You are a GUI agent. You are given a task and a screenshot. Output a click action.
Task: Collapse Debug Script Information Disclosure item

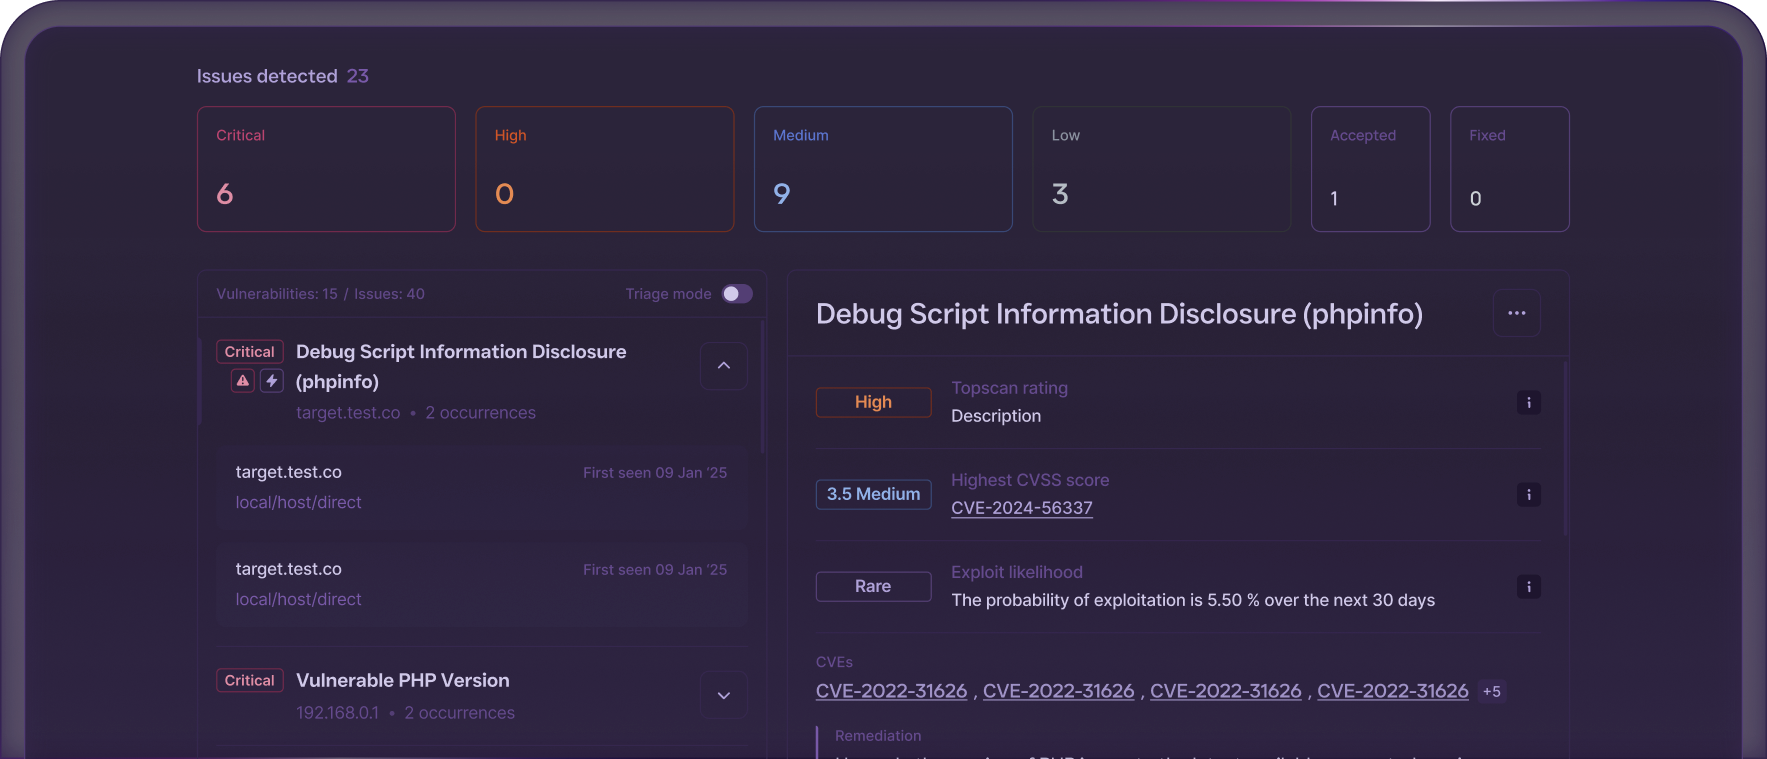(x=724, y=366)
